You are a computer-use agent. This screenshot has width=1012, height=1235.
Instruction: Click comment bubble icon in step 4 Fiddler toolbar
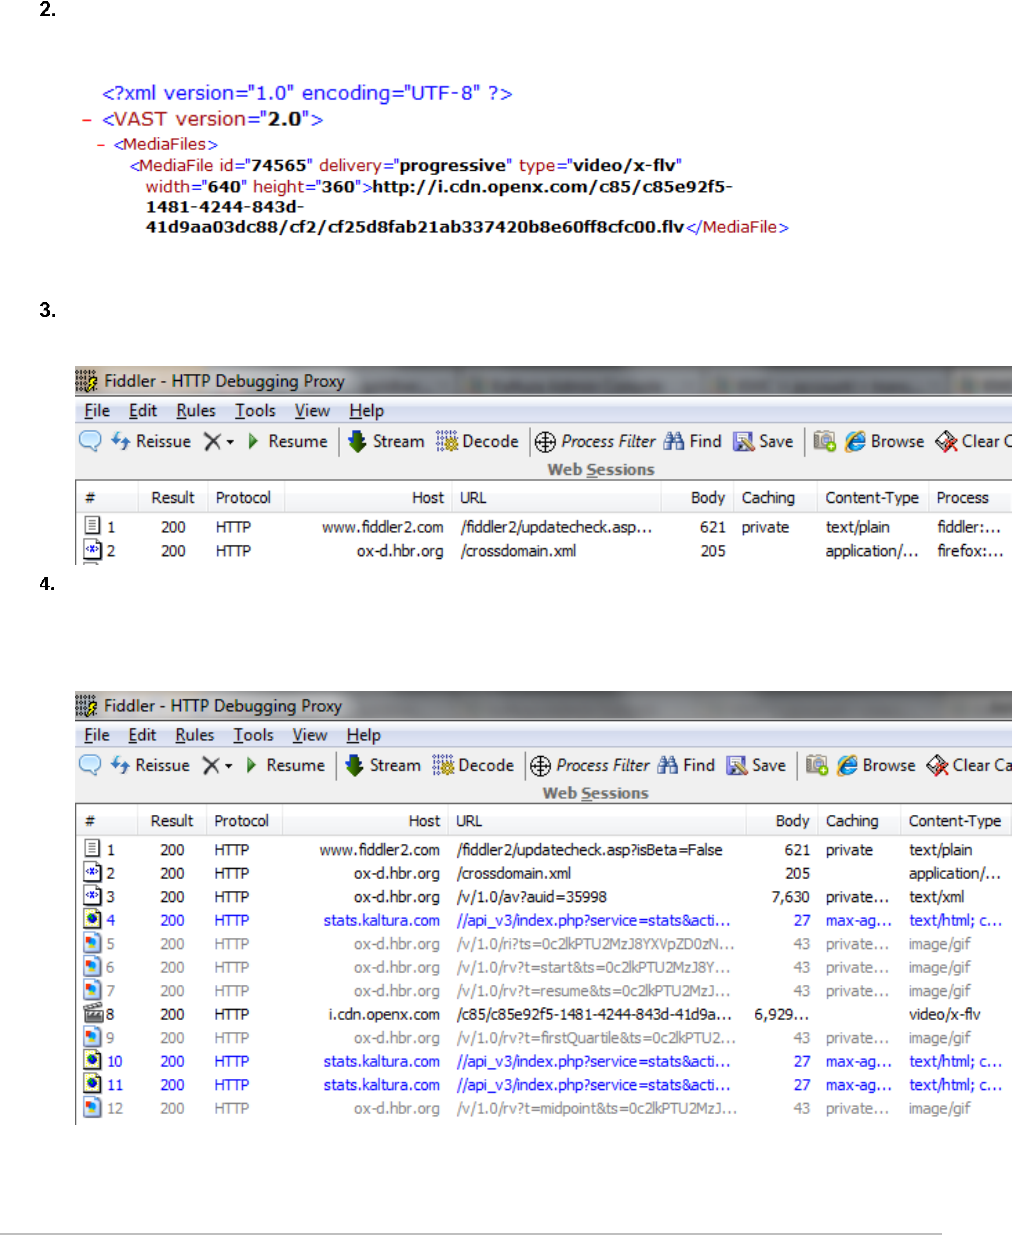coord(90,765)
